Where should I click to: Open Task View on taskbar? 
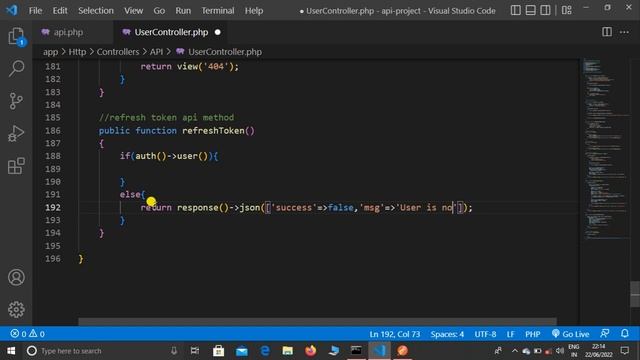tap(195, 351)
